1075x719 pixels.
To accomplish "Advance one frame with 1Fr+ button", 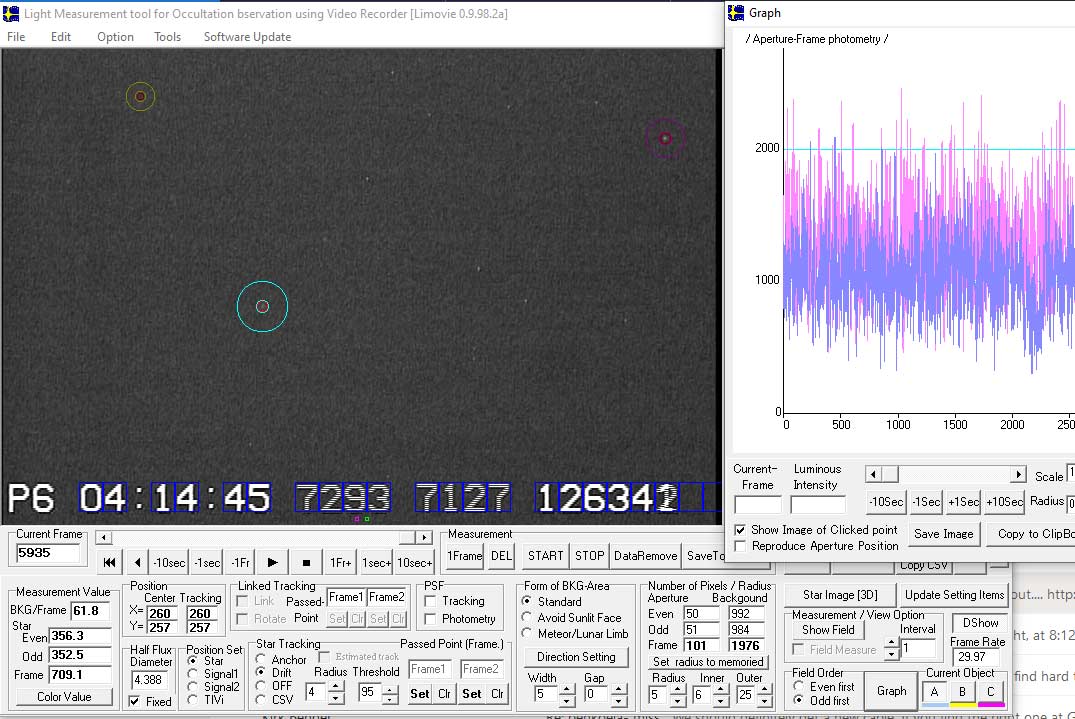I will [x=341, y=563].
